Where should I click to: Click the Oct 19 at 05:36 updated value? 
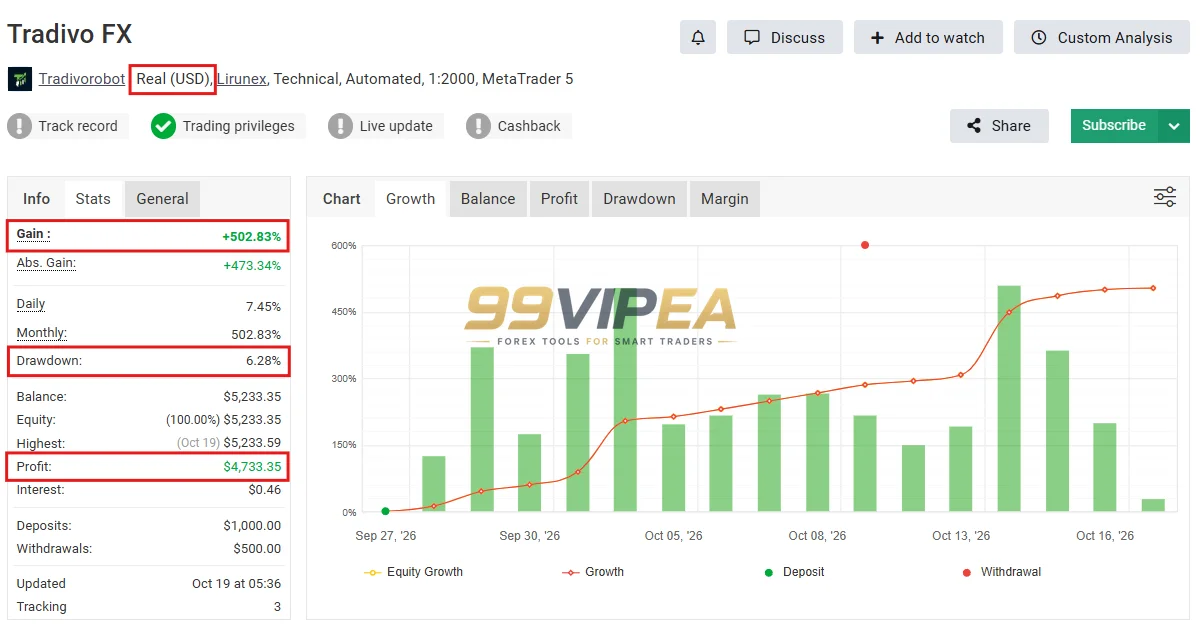coord(236,583)
